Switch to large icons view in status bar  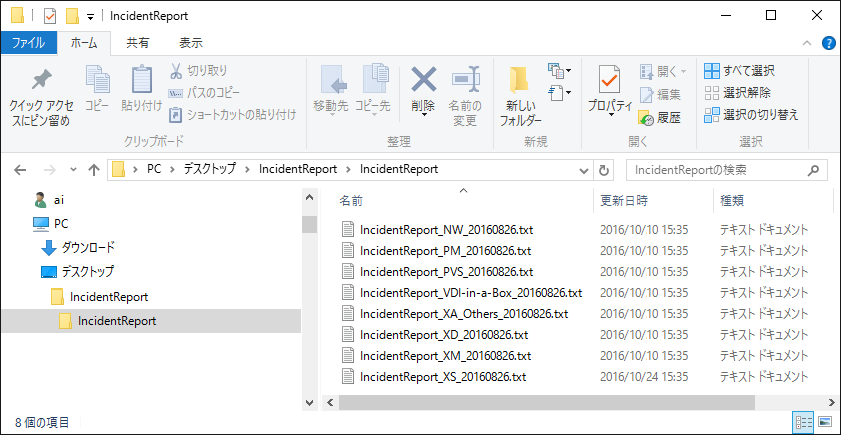pos(824,422)
